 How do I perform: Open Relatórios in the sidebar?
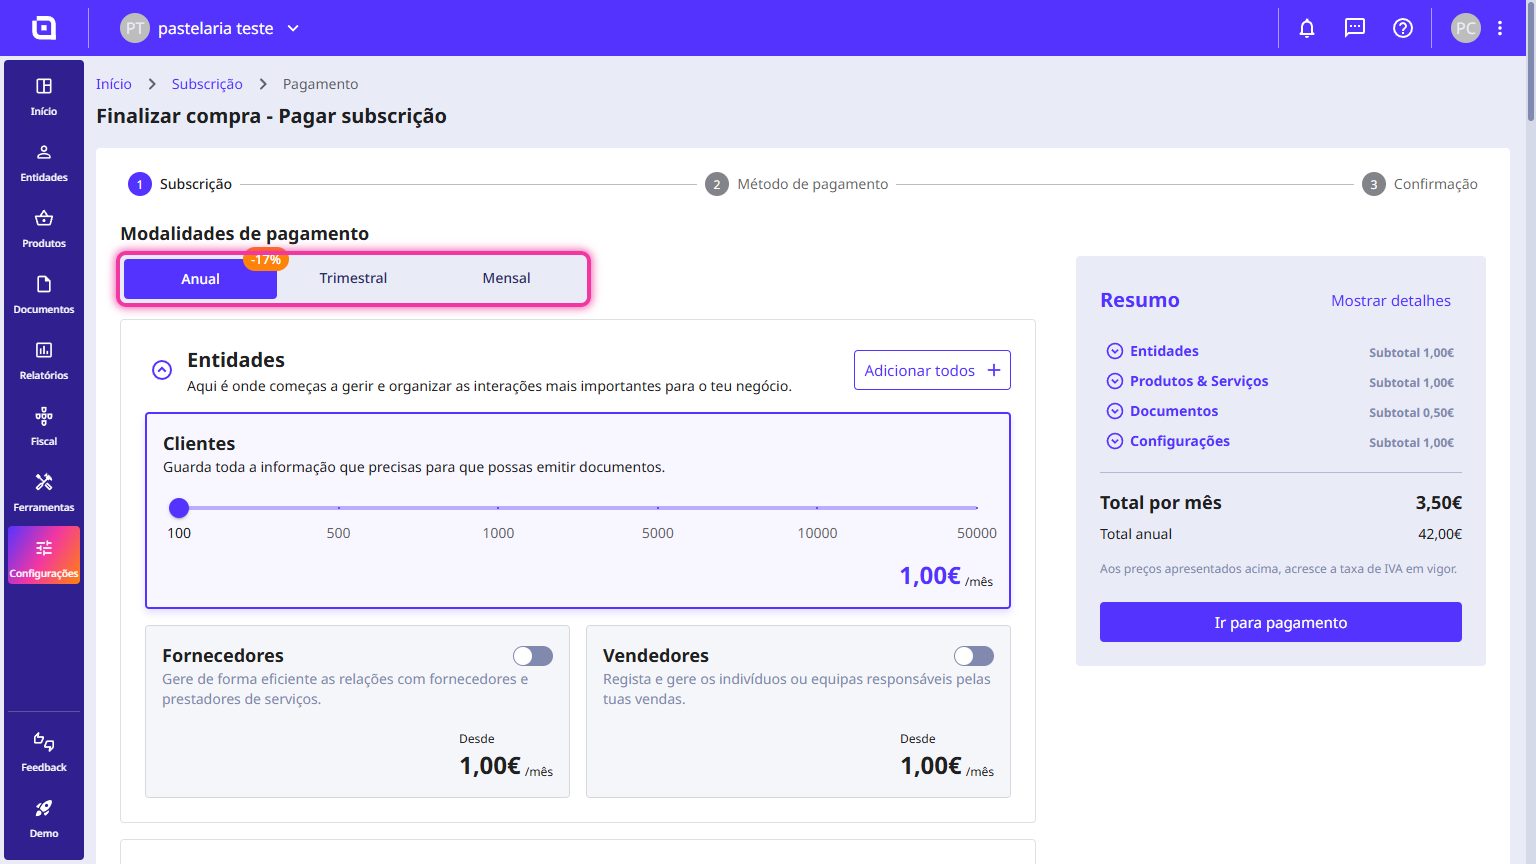44,361
